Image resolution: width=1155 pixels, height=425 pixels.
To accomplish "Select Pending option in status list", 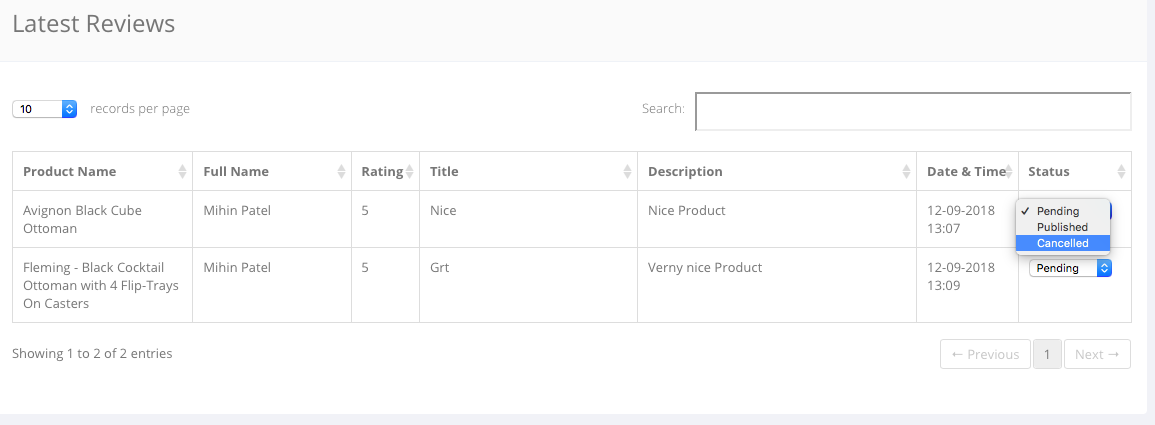I will tap(1058, 211).
